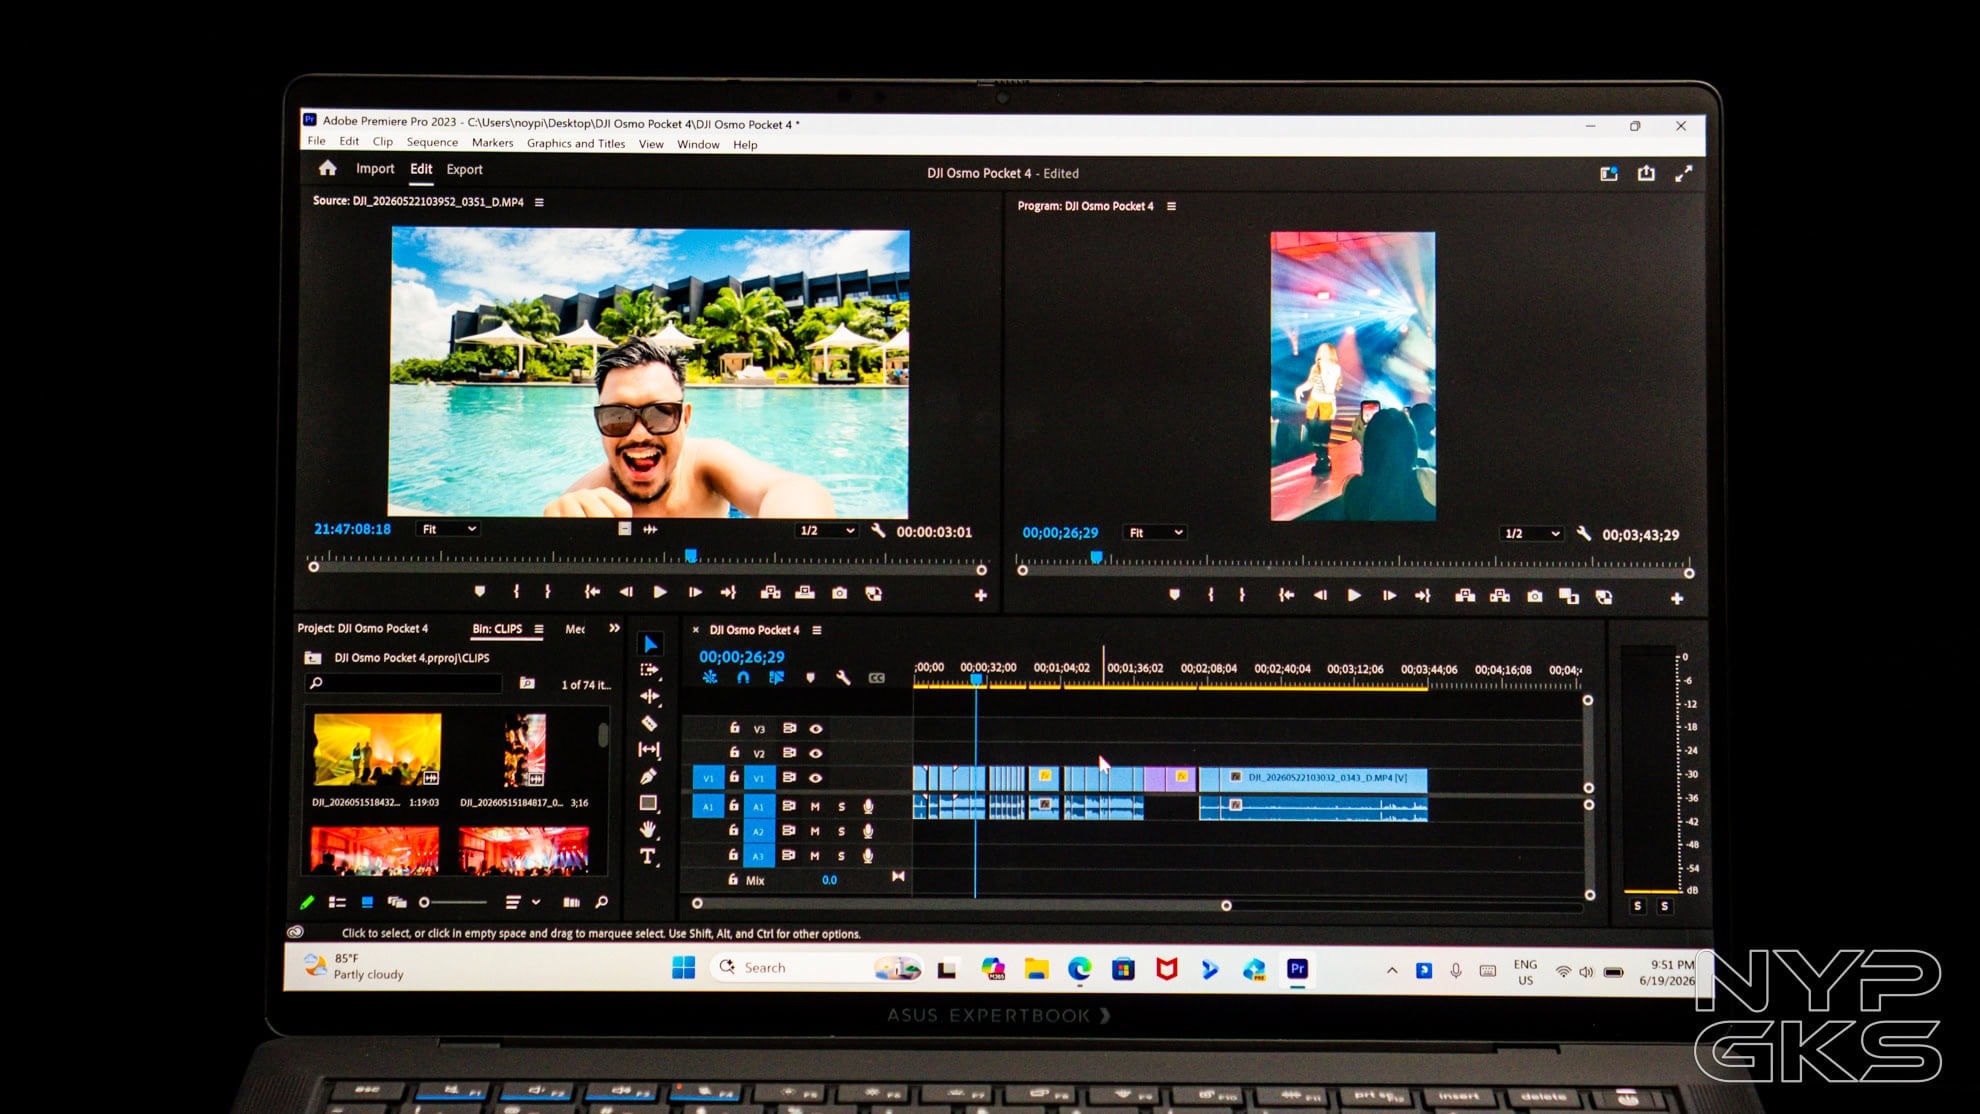Open the File menu
The image size is (1980, 1114).
click(x=316, y=142)
